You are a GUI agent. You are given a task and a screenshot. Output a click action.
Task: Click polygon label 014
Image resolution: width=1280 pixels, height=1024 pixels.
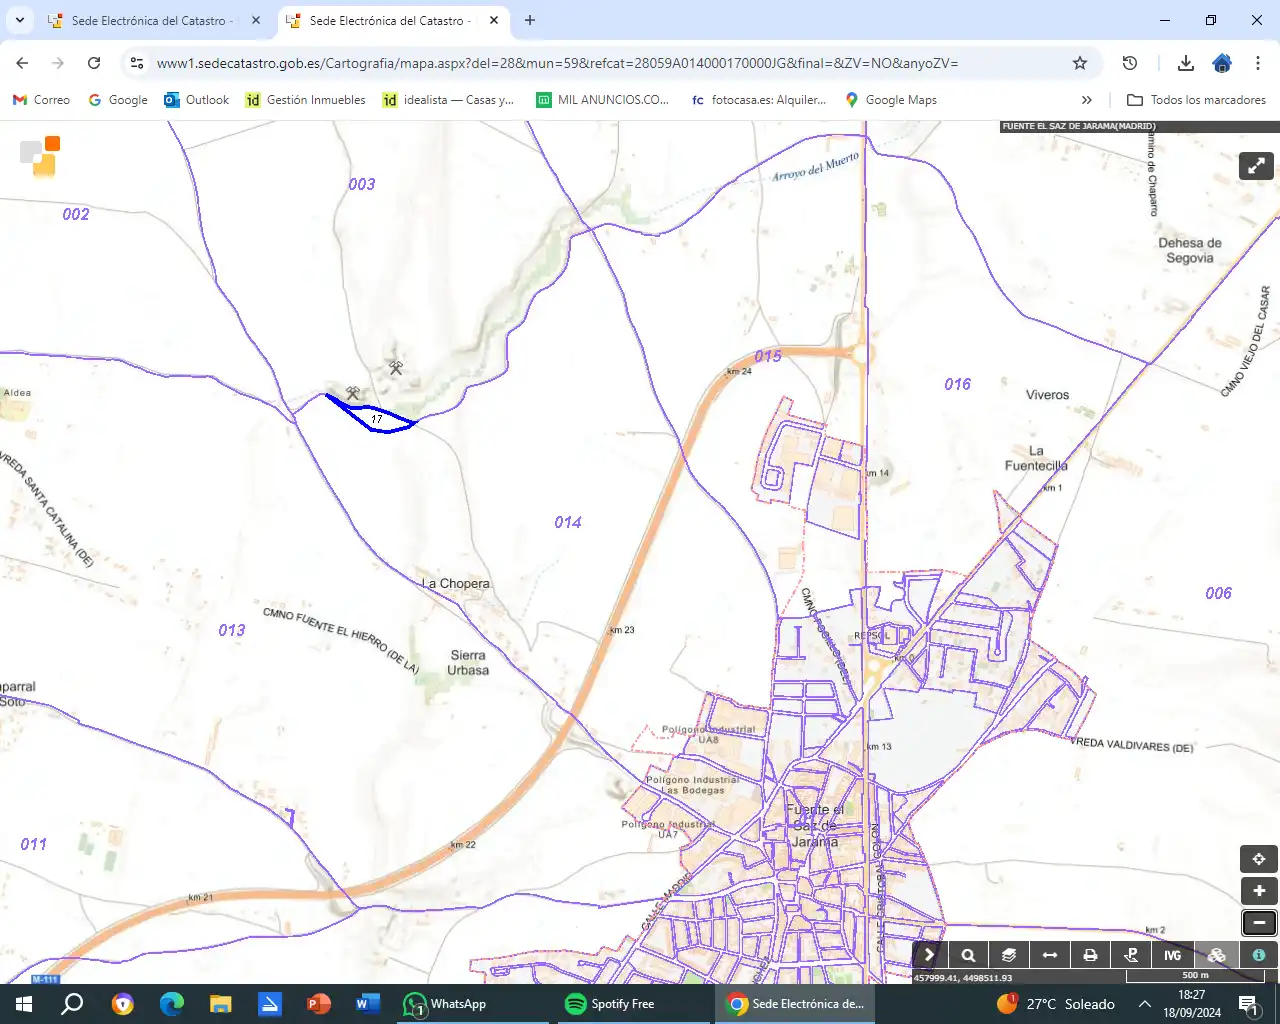568,522
